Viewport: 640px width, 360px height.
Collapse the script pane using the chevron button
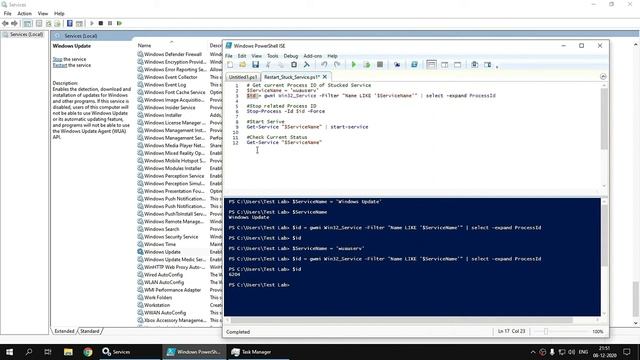coord(603,76)
